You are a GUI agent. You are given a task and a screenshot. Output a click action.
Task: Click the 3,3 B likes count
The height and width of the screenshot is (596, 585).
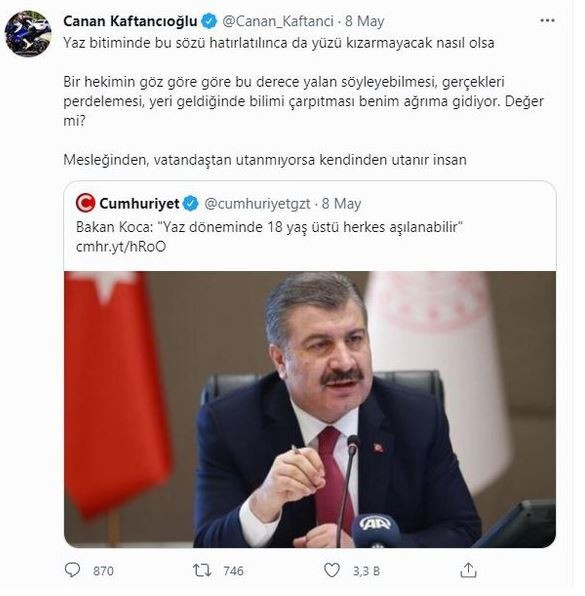click(366, 571)
